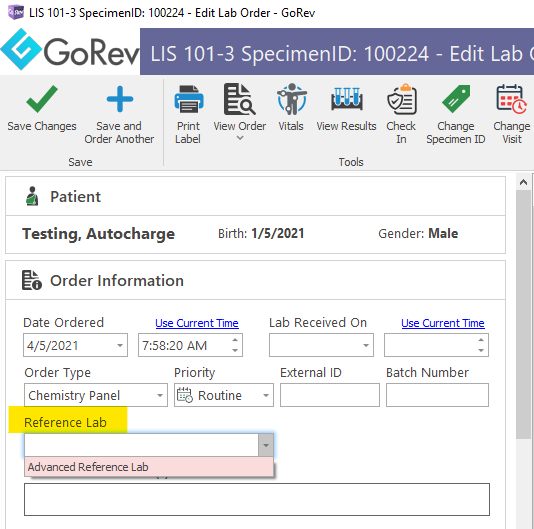This screenshot has width=534, height=529.
Task: Click Save and Order Another plus icon
Action: pyautogui.click(x=120, y=99)
